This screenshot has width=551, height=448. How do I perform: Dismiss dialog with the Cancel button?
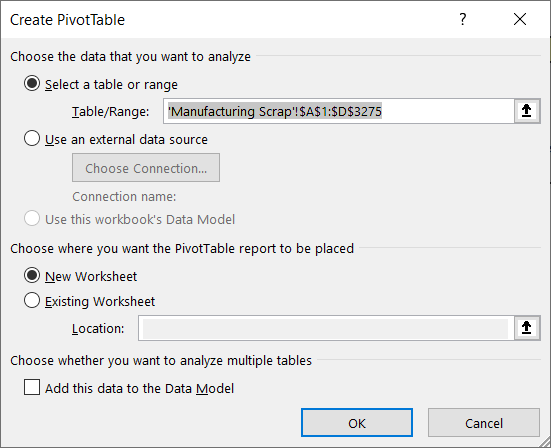tap(484, 423)
